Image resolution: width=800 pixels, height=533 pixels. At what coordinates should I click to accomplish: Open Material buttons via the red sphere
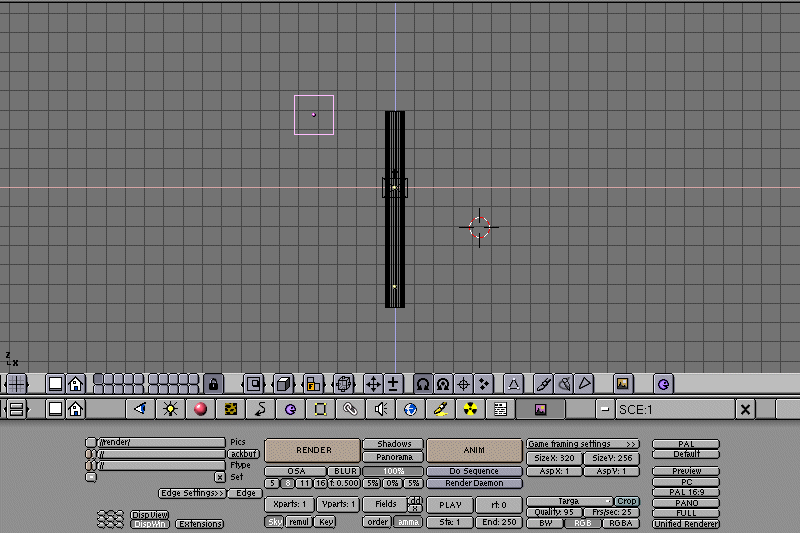(x=200, y=409)
